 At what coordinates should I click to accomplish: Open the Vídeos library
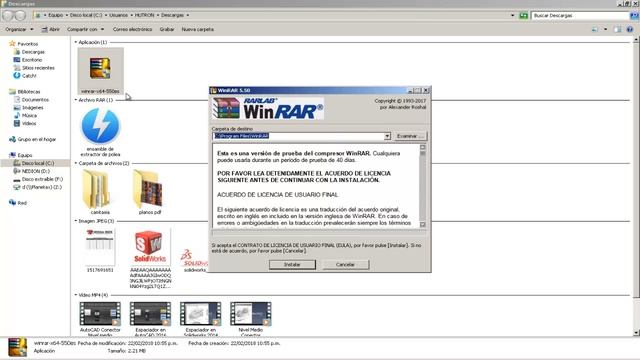[x=25, y=123]
